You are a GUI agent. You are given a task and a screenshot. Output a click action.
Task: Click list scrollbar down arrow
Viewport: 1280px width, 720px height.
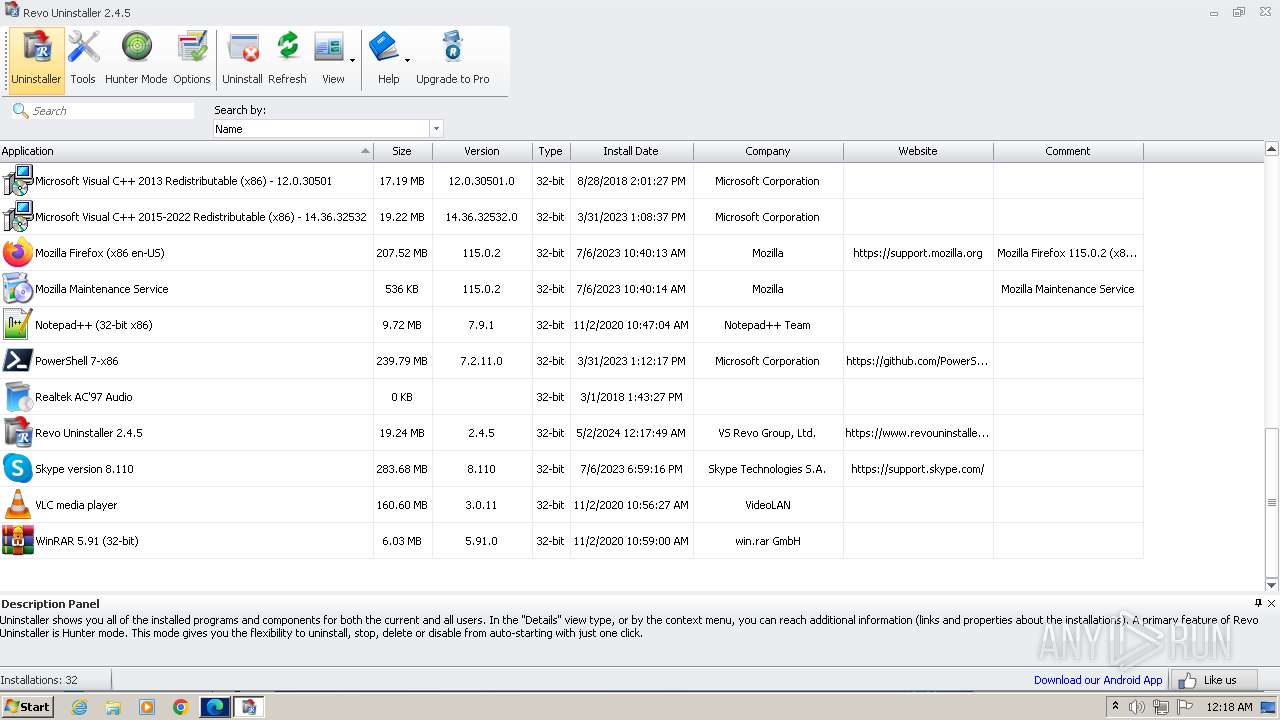coord(1272,585)
